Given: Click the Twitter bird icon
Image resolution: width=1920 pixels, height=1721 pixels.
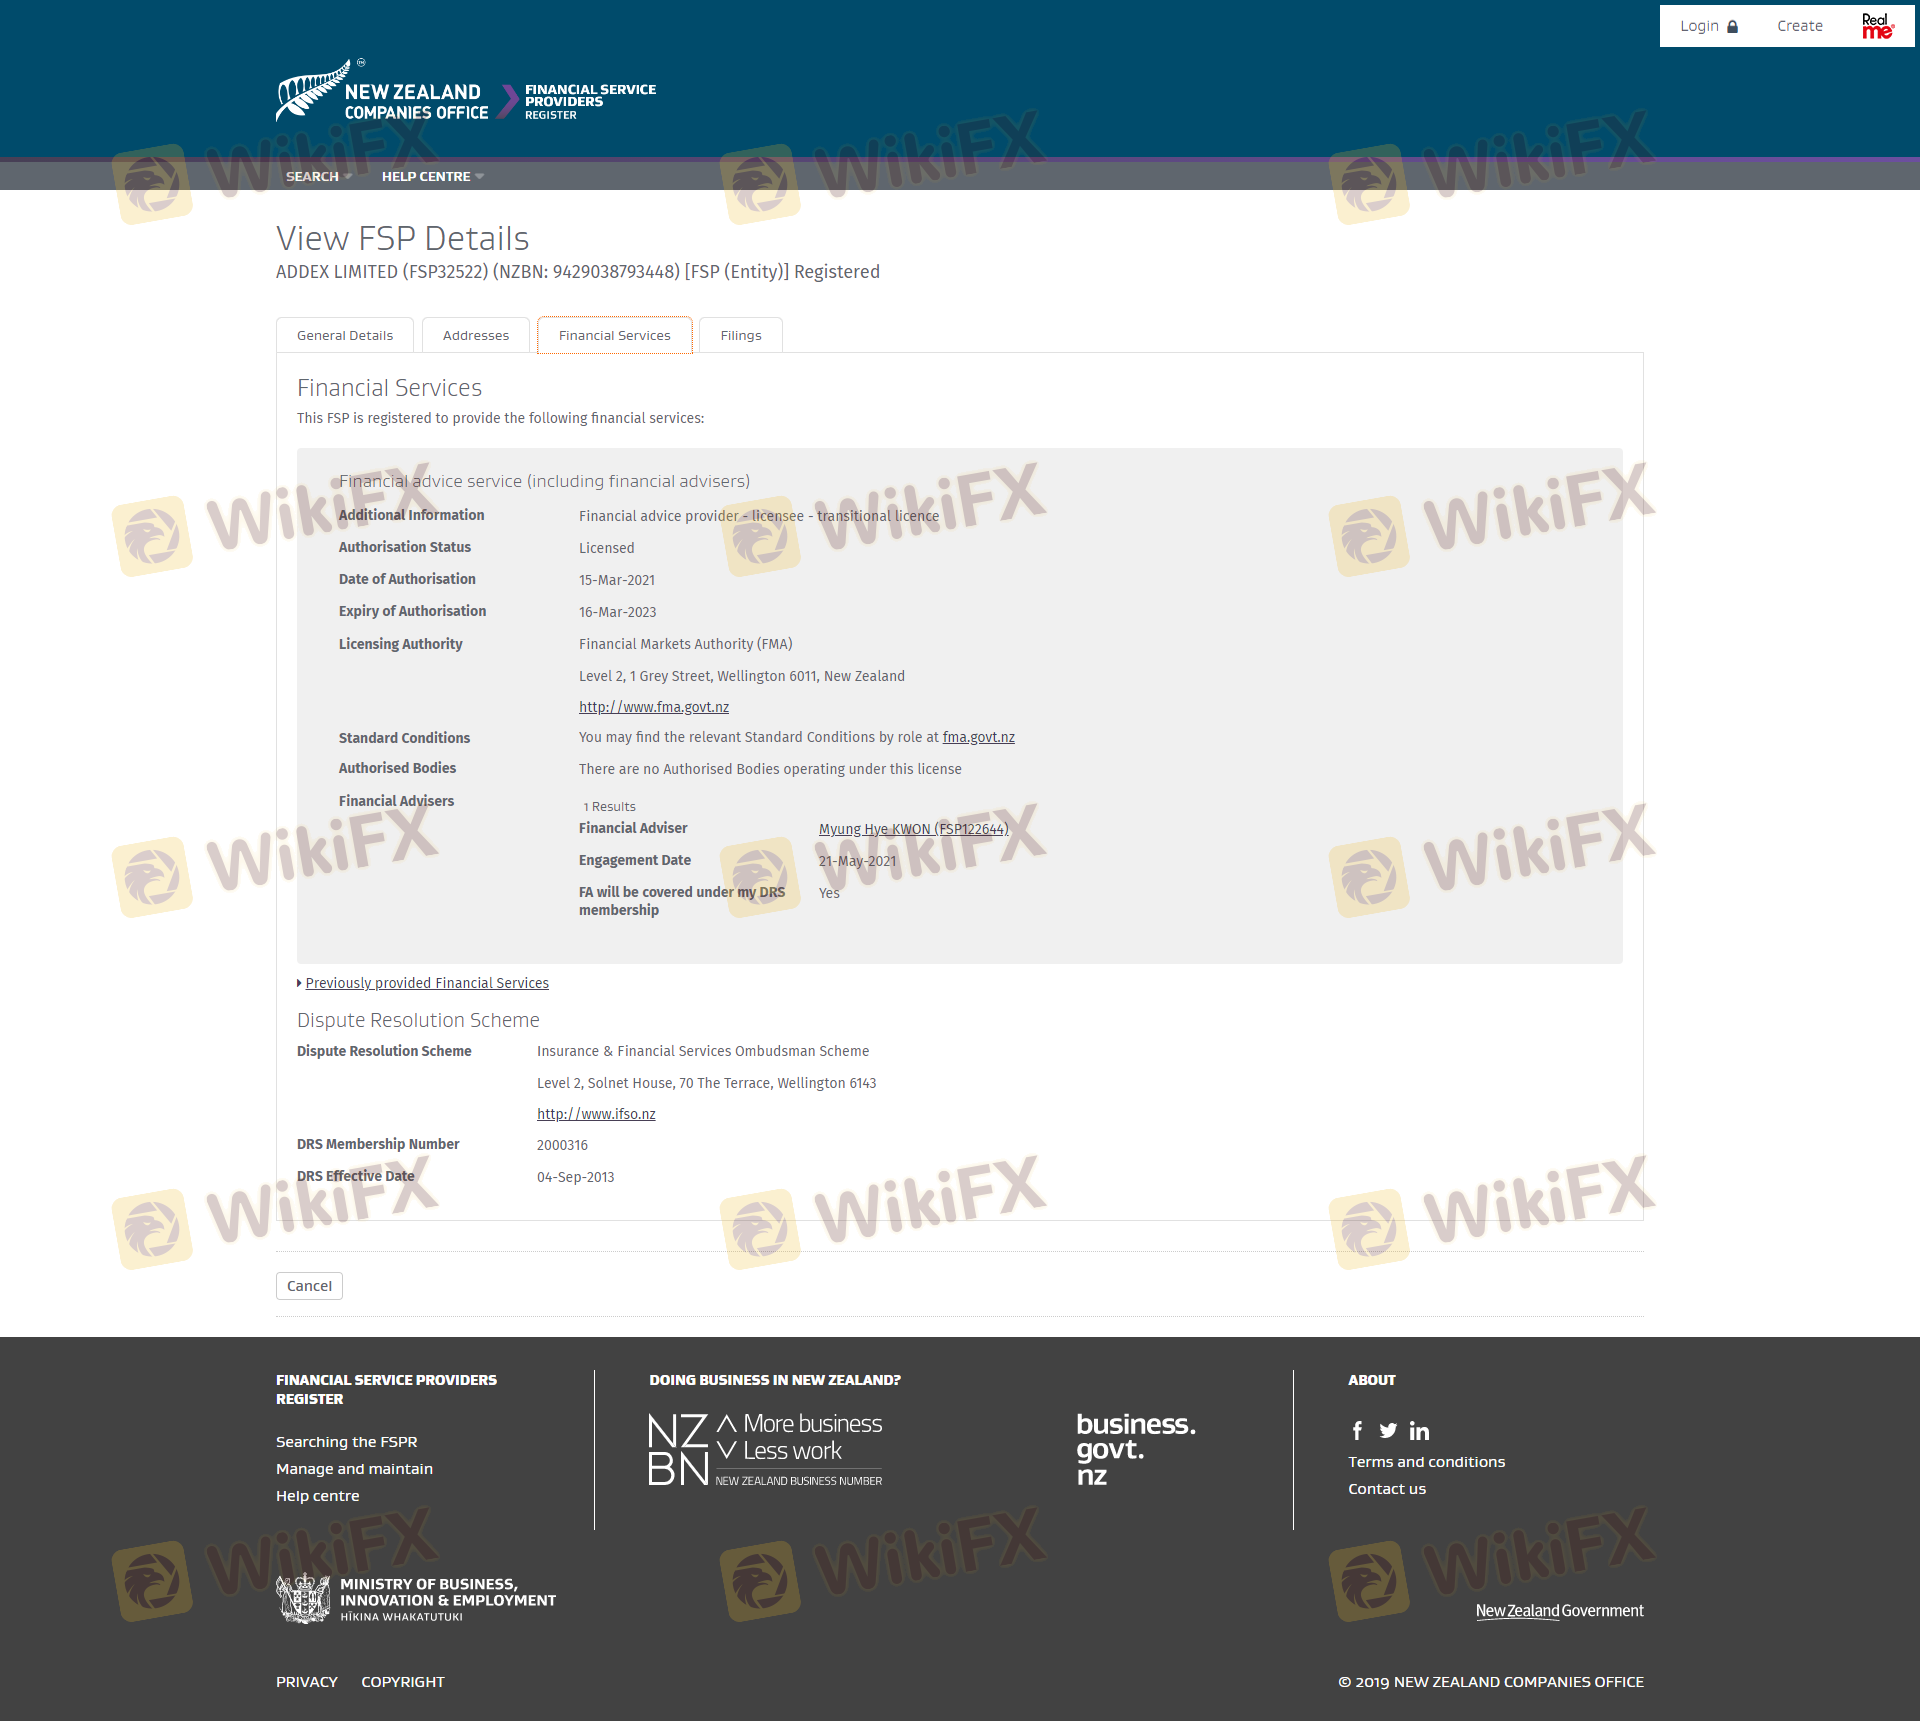Looking at the screenshot, I should (1388, 1431).
